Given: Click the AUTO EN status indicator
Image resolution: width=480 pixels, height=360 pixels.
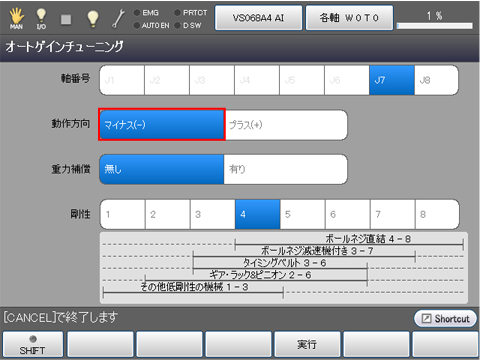Looking at the screenshot, I should (151, 25).
